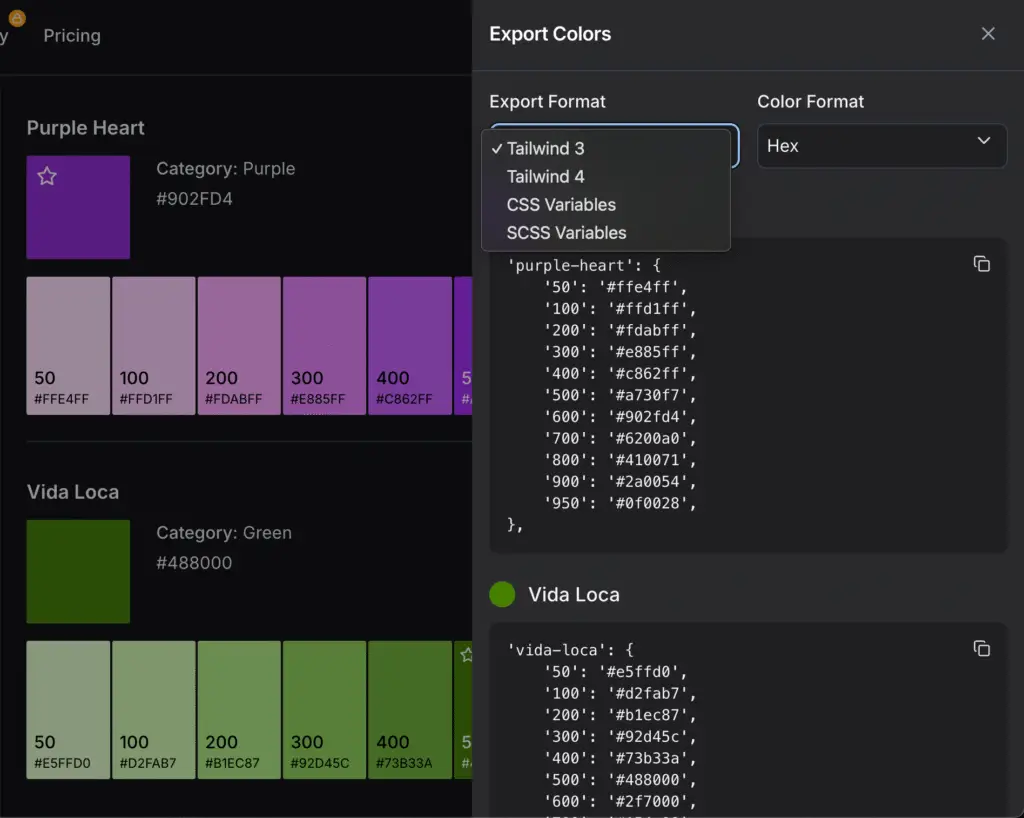Viewport: 1024px width, 818px height.
Task: Copy the vida-loca code block
Action: 981,649
